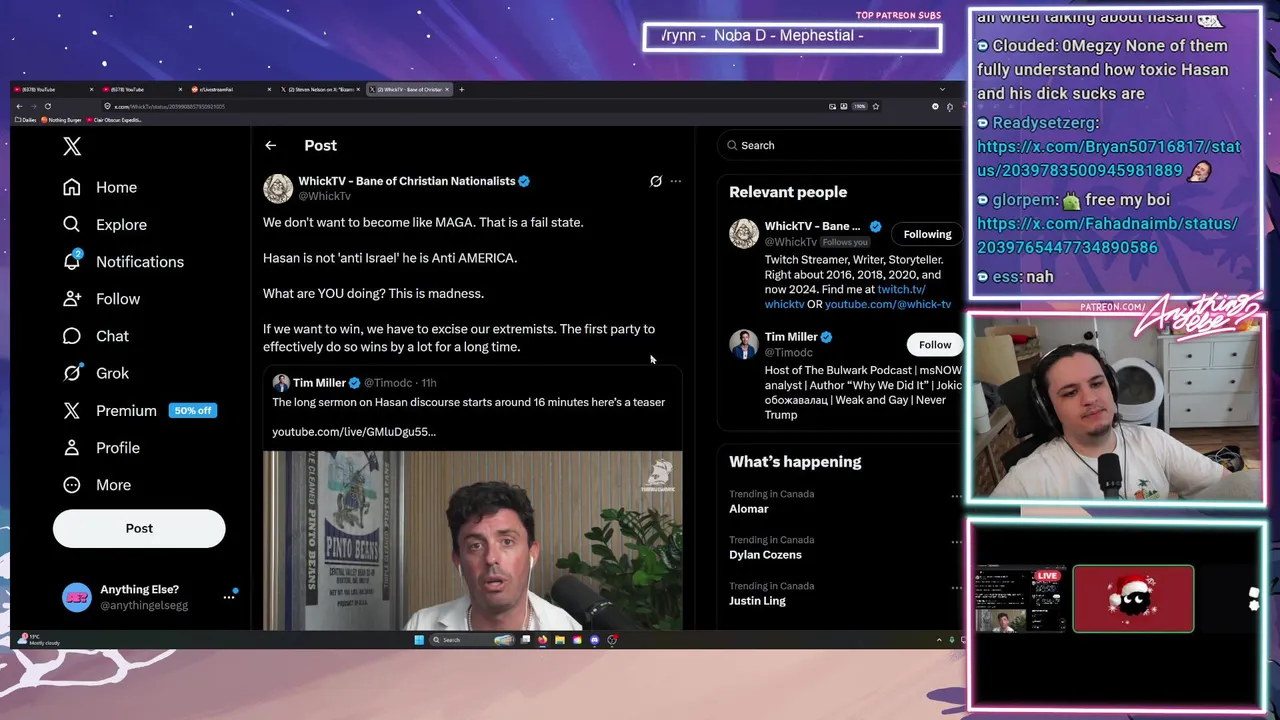Screen dimensions: 1280x720
Task: Open the post's three-dot options menu
Action: pyautogui.click(x=676, y=181)
